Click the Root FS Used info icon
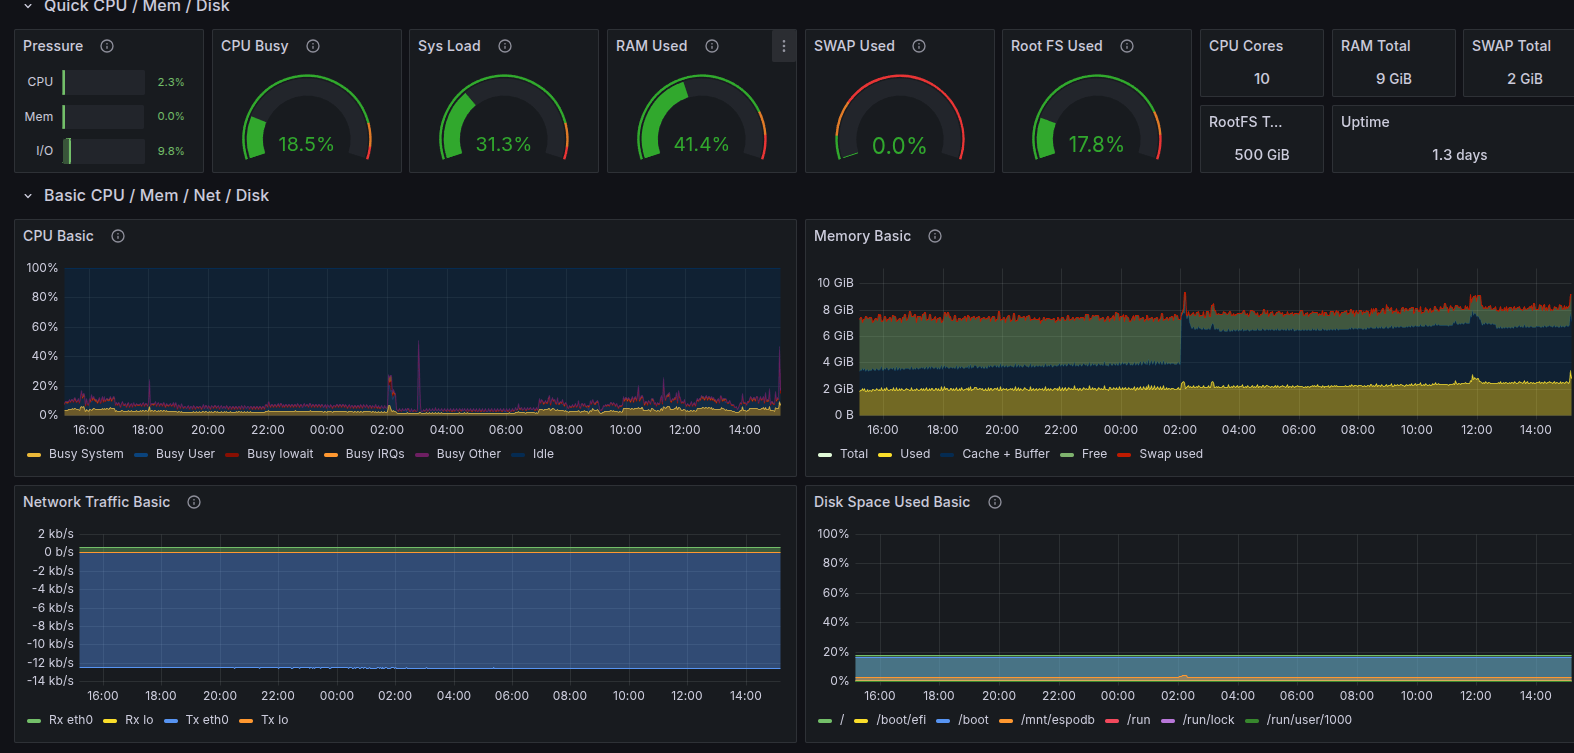 point(1127,46)
